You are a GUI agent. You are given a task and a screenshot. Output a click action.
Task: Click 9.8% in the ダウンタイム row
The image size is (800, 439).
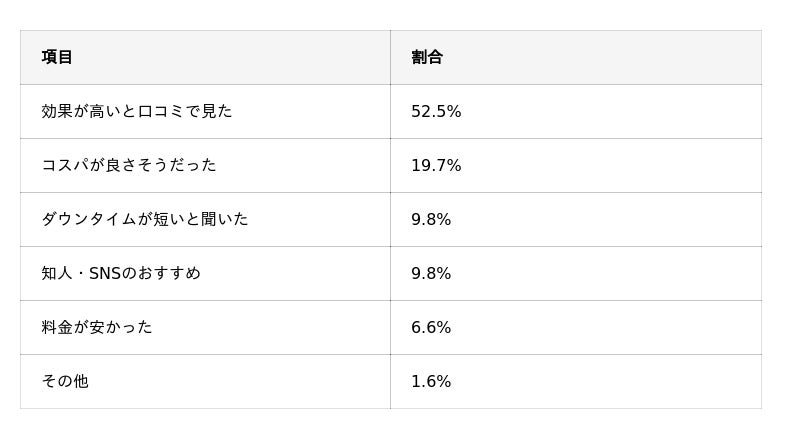431,219
